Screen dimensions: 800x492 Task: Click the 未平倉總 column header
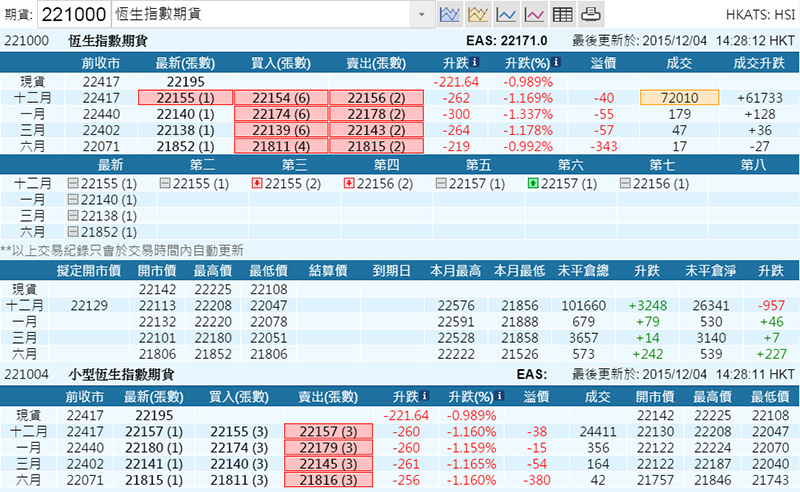(583, 270)
